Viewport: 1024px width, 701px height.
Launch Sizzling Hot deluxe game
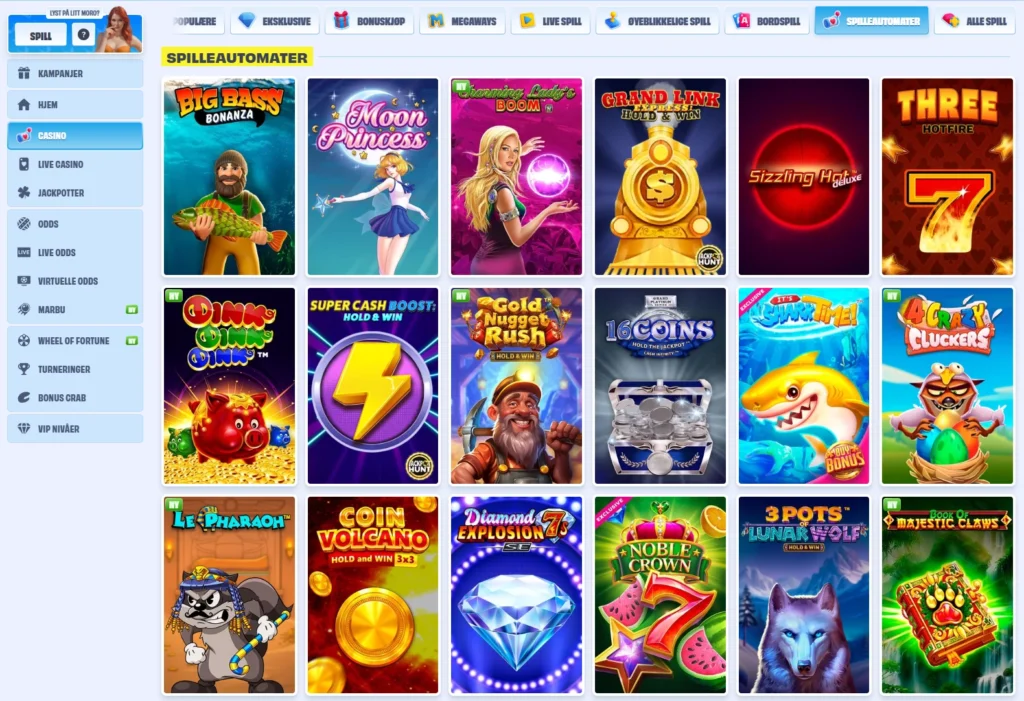804,176
